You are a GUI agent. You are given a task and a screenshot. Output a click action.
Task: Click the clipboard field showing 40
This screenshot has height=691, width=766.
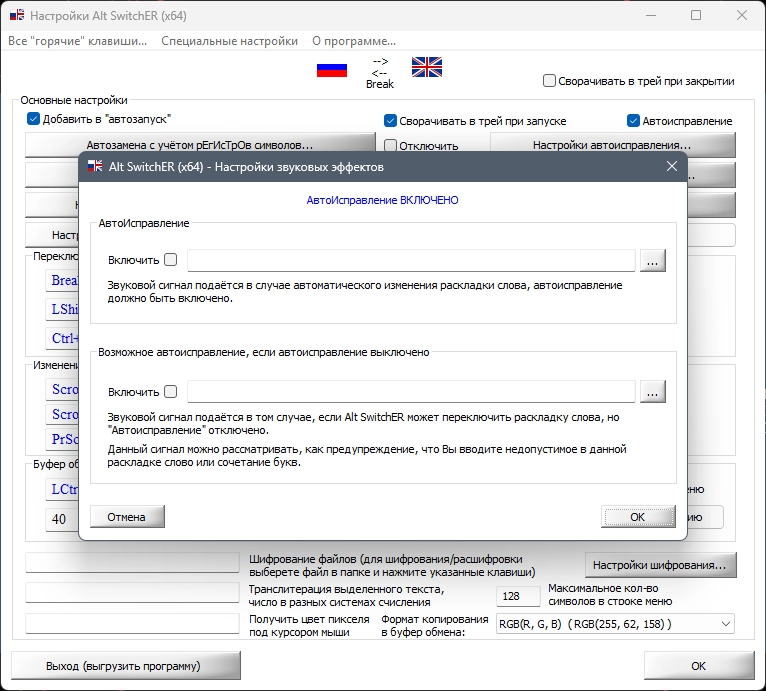[x=62, y=519]
